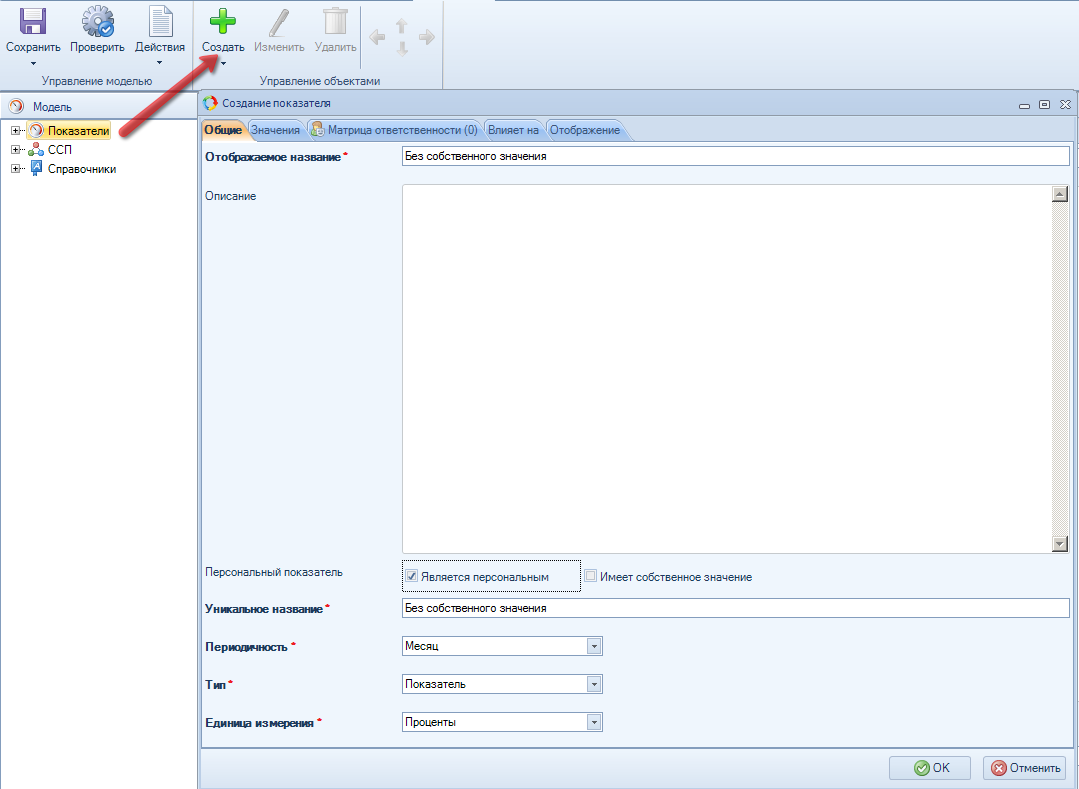The image size is (1079, 789).
Task: Click the Проверить gear icon
Action: click(x=97, y=22)
